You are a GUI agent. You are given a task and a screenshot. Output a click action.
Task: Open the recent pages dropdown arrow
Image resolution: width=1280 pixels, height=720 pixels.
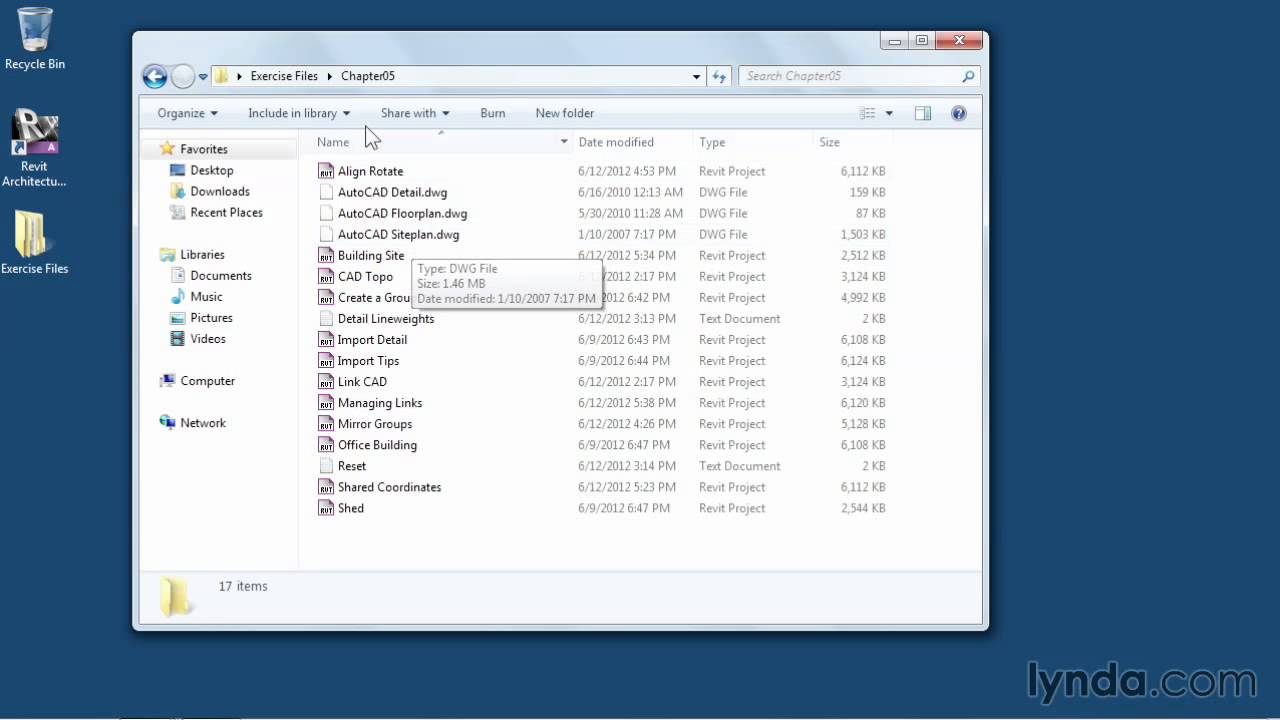(x=203, y=76)
